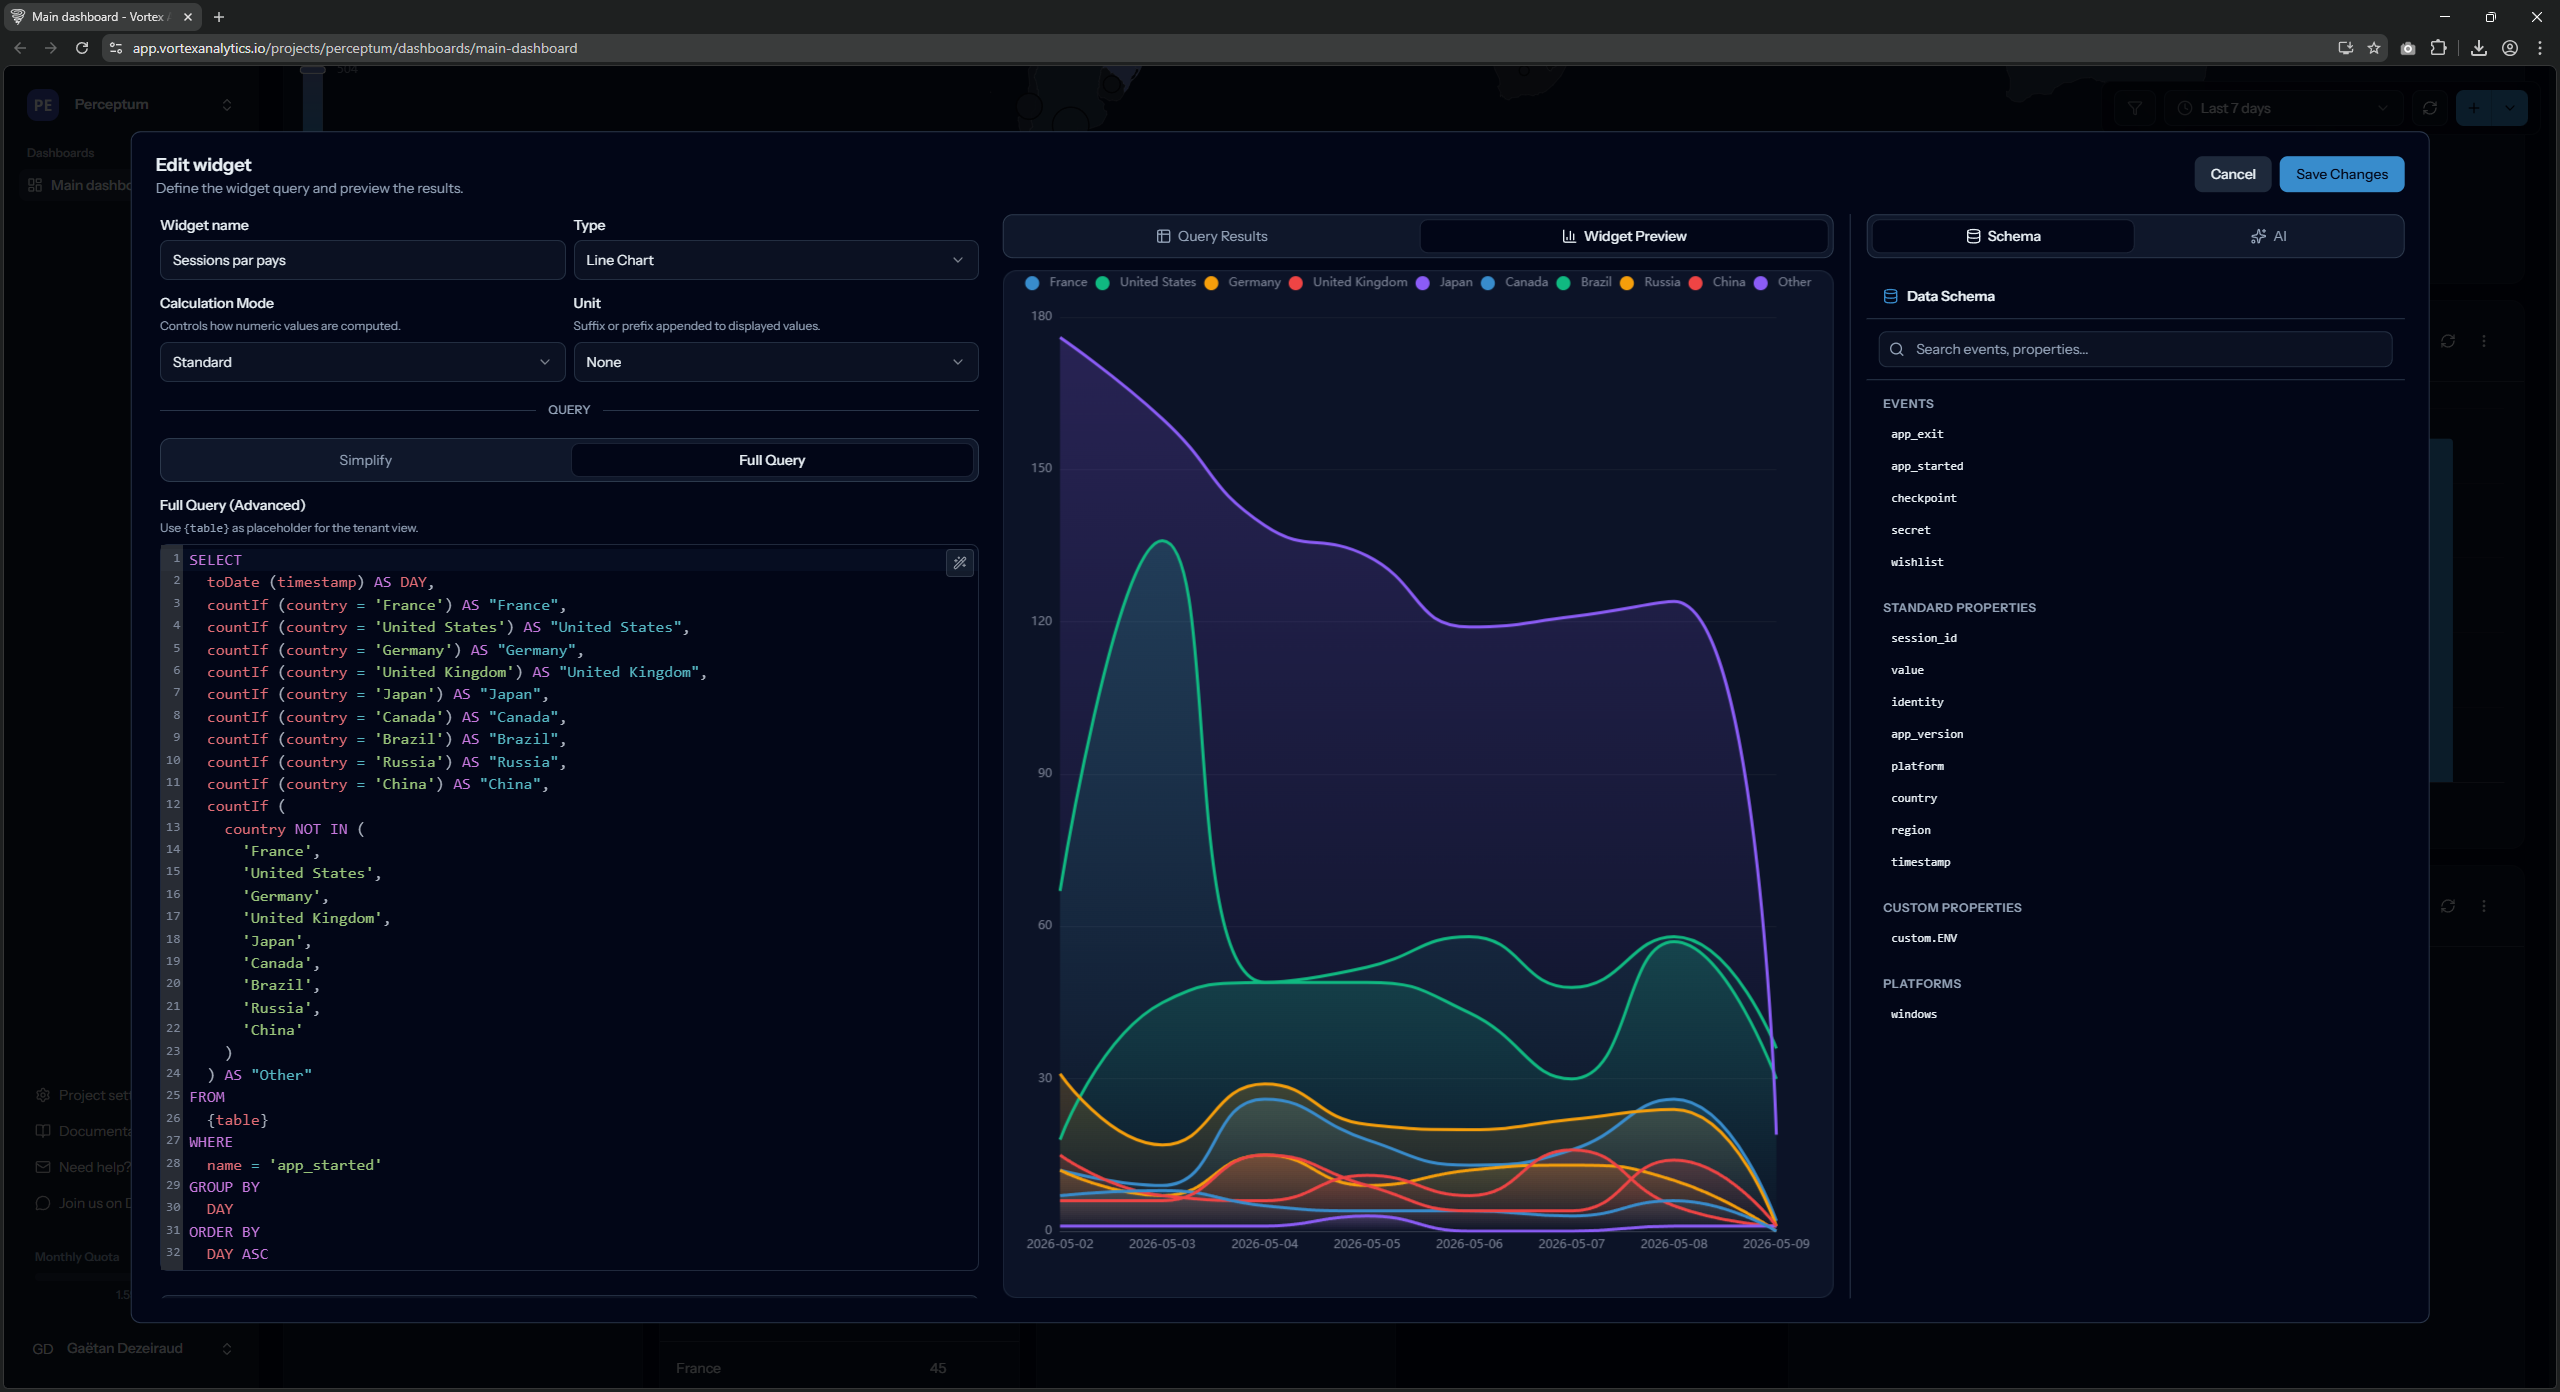Click install app icon in address bar
Screen dimensions: 2560x1392
(x=2346, y=48)
